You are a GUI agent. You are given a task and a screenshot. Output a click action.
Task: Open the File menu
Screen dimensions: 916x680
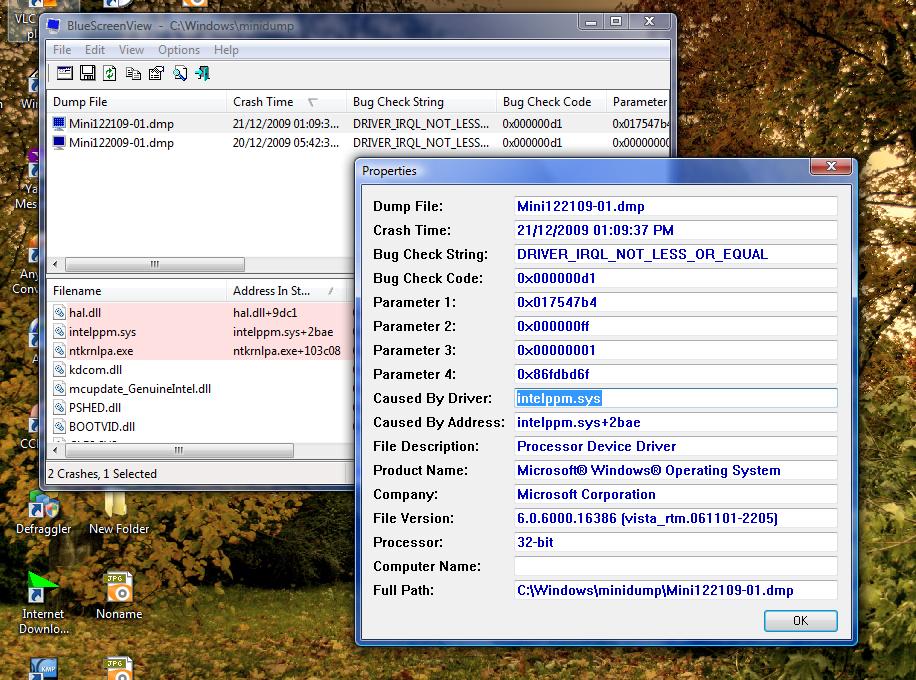pos(62,50)
